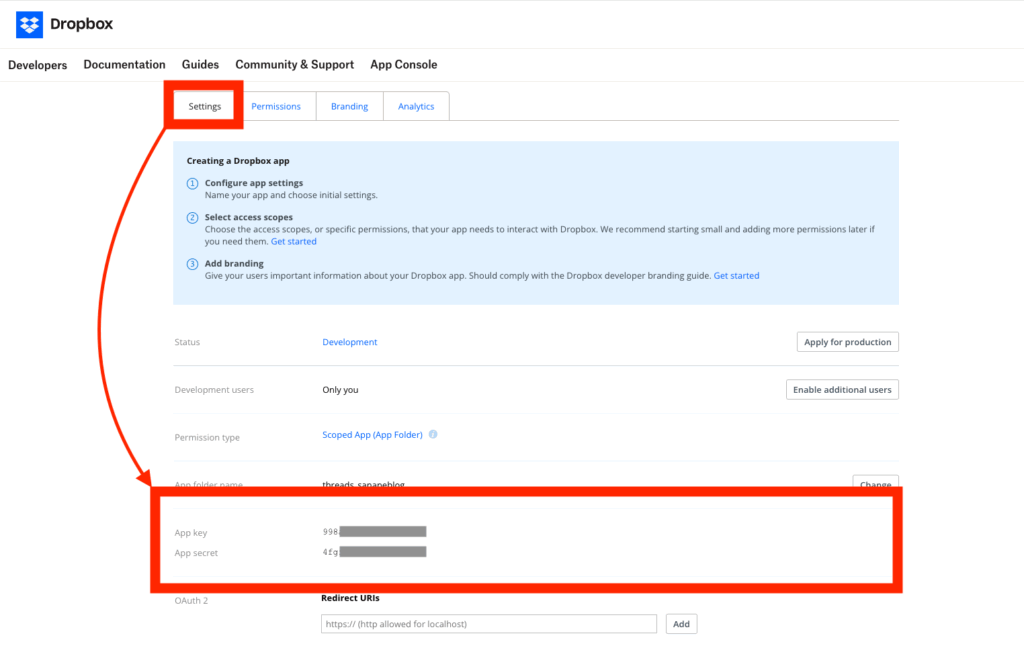
Task: Click the 'App secret' label
Action: point(196,553)
